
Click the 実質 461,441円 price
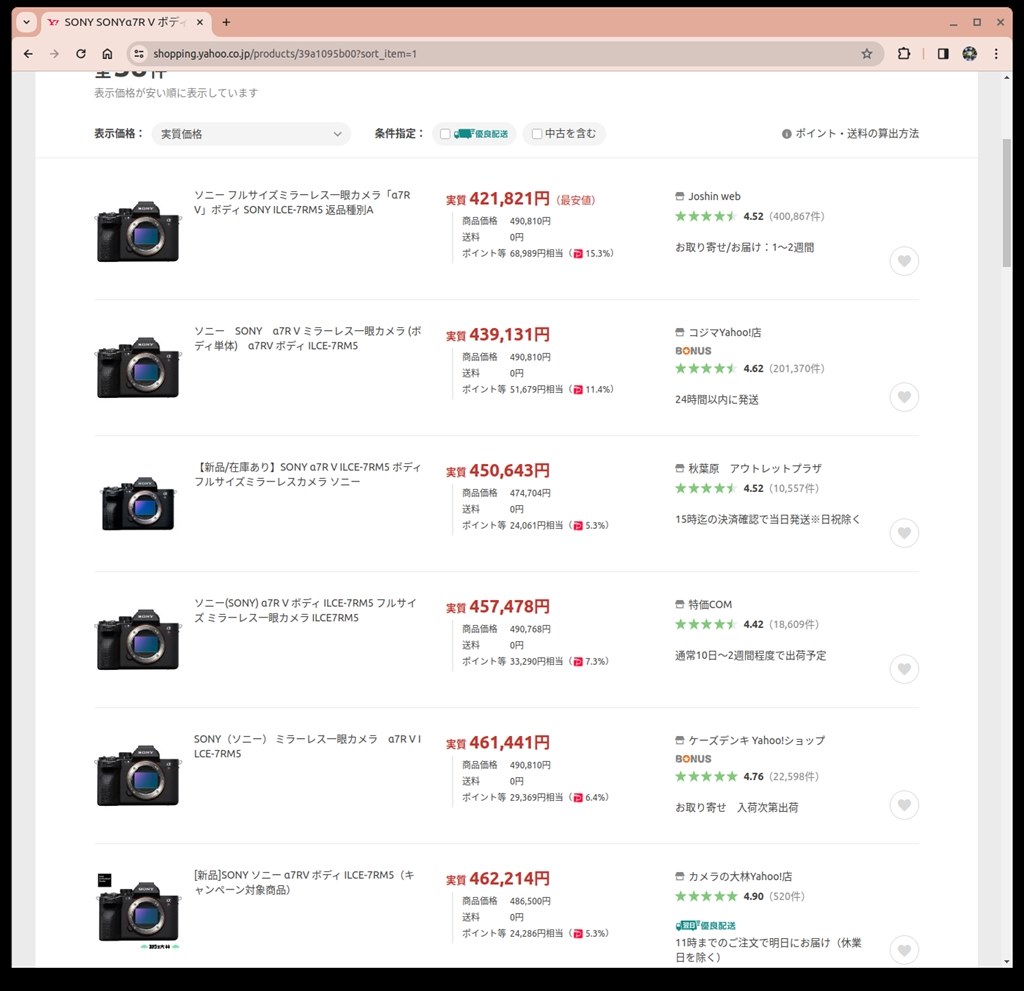pyautogui.click(x=498, y=742)
